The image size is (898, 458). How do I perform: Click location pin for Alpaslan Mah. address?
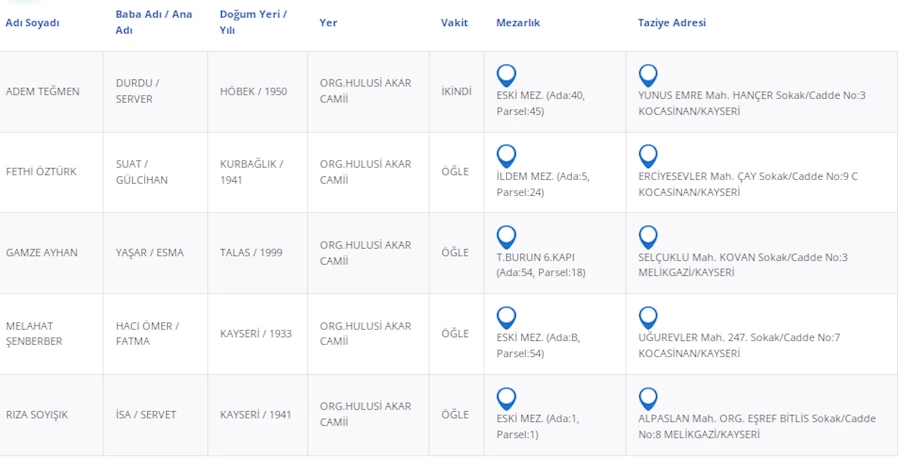pos(648,399)
